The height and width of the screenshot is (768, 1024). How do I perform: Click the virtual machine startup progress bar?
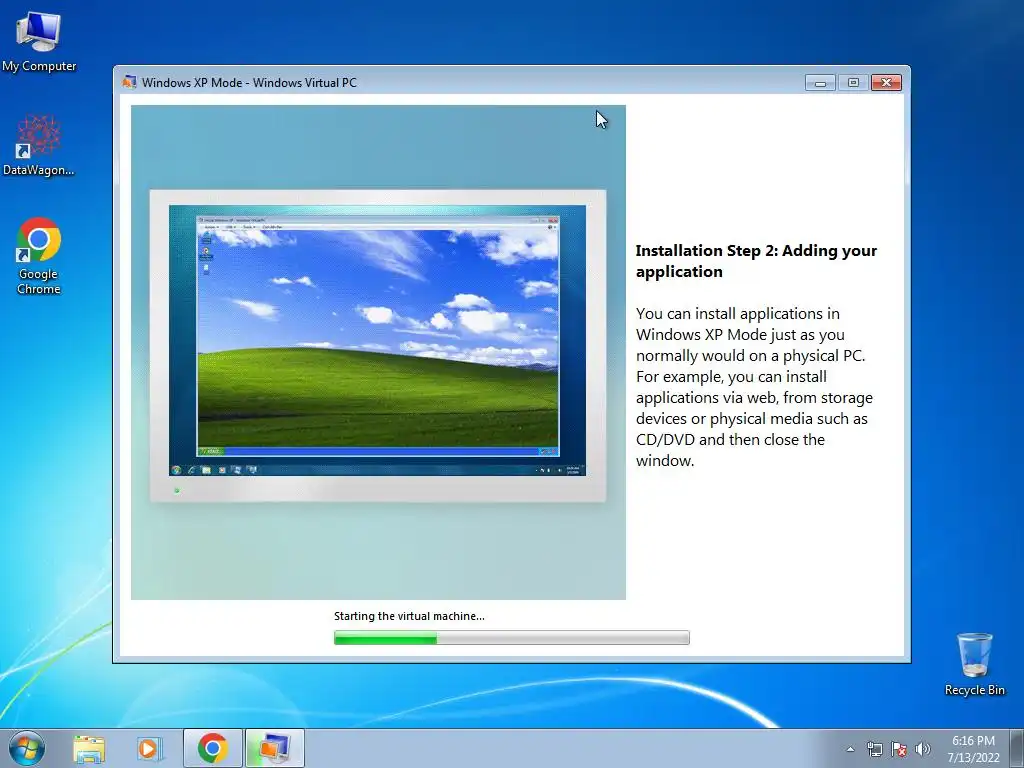click(511, 637)
